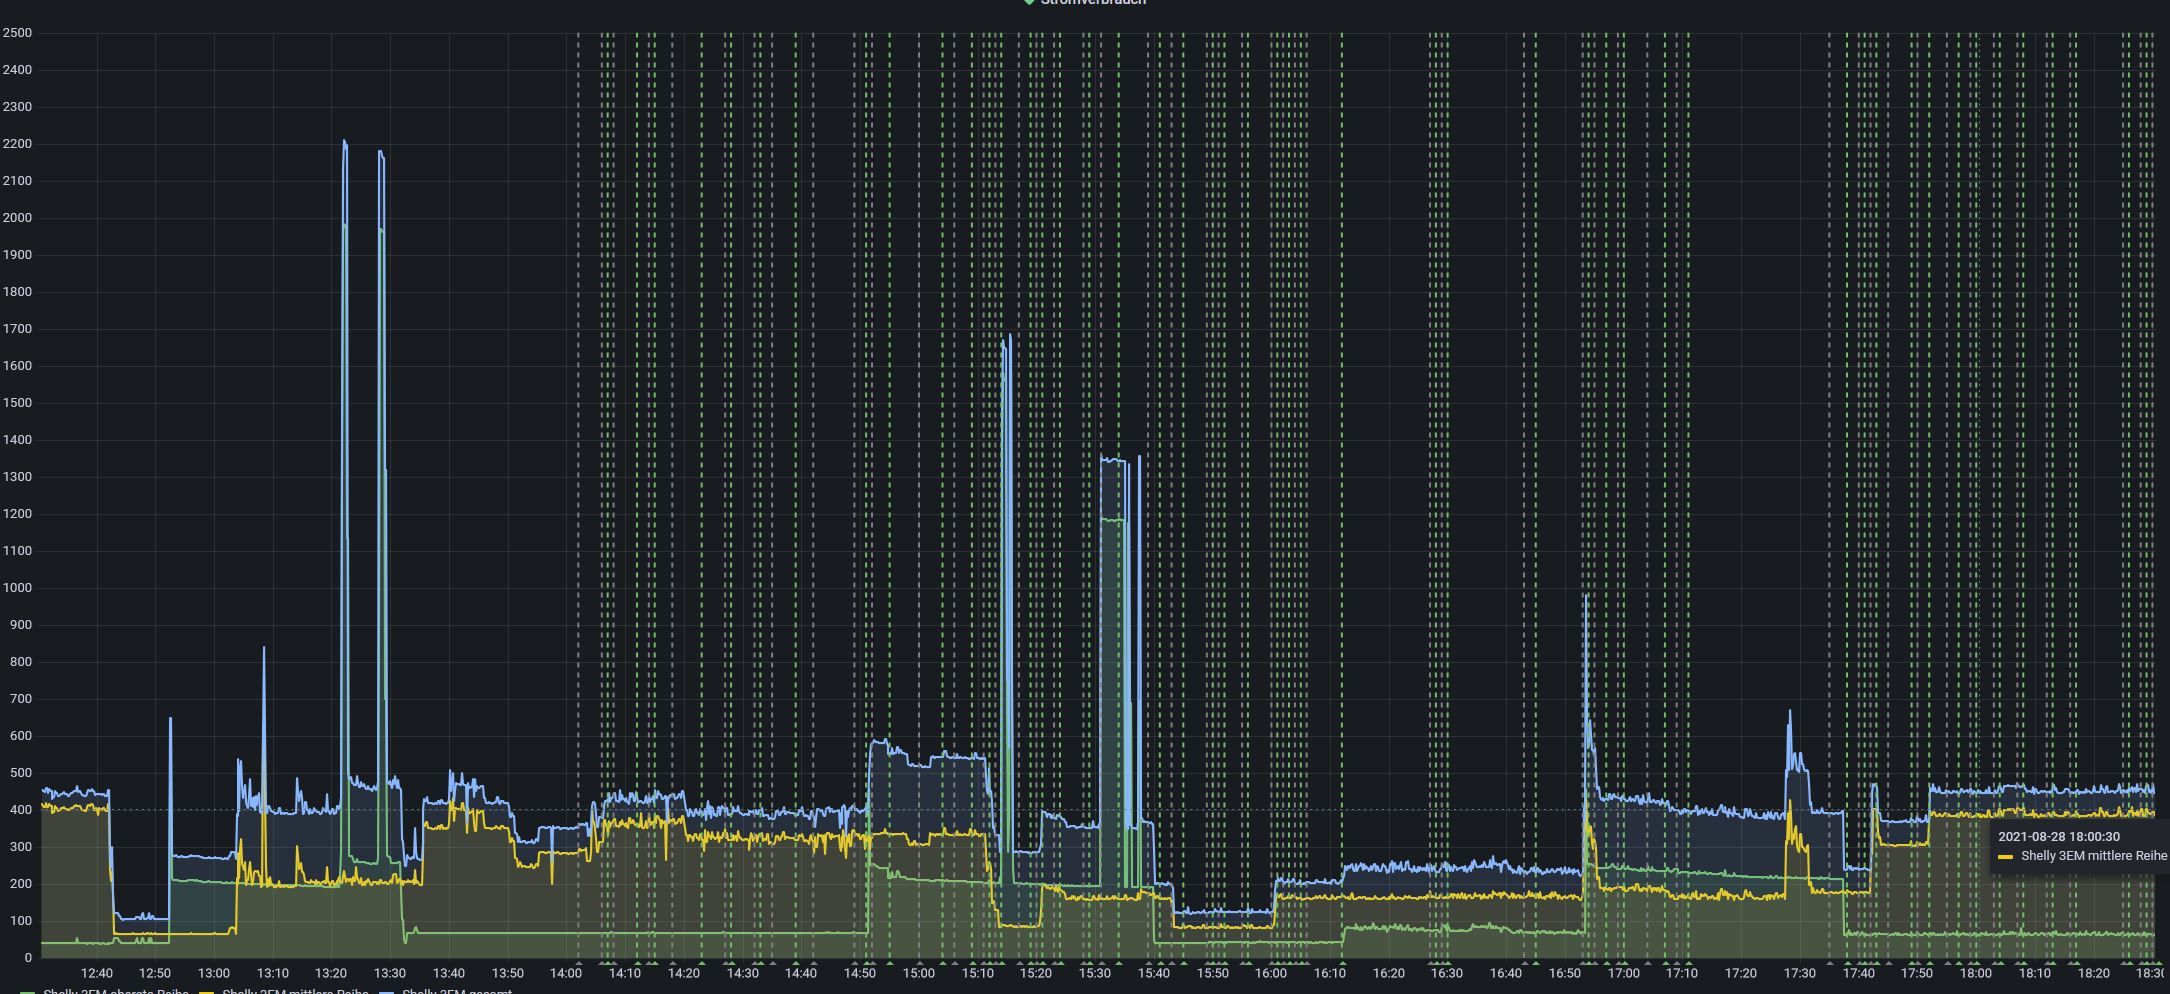
Task: Open the Stromverbrauch panel title menu
Action: coord(1093,2)
